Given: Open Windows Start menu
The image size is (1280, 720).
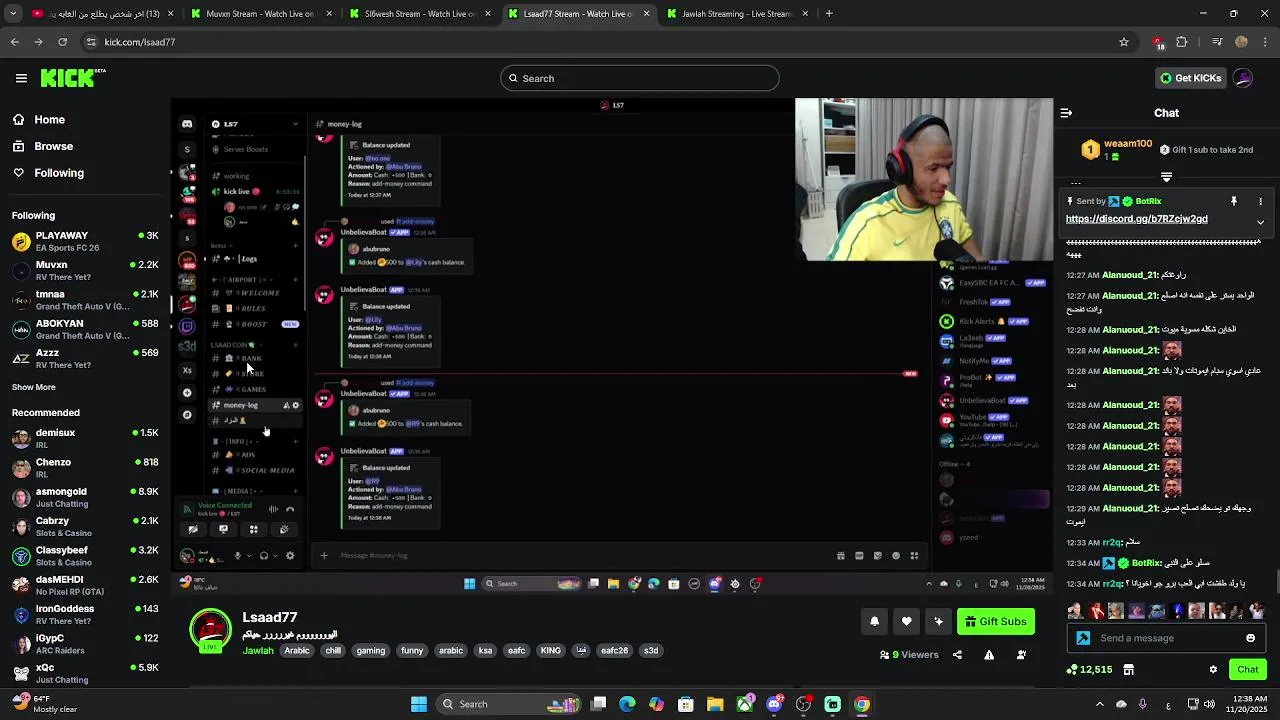Looking at the screenshot, I should pos(419,704).
